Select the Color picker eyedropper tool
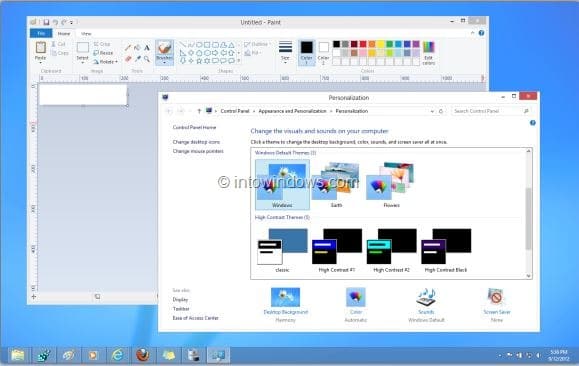Screen dimensions: 579x366 [137, 59]
